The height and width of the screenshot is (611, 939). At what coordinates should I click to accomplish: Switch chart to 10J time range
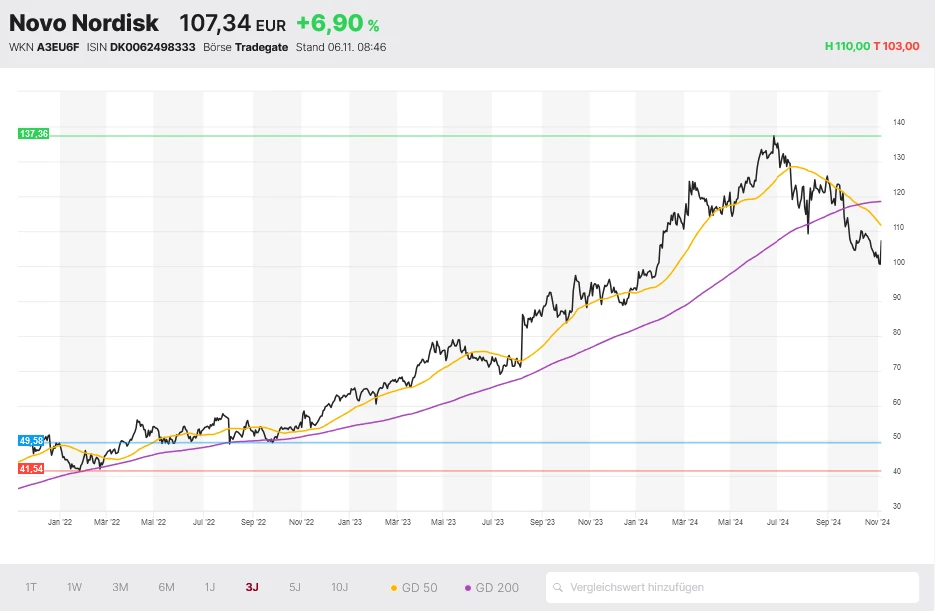pyautogui.click(x=340, y=588)
